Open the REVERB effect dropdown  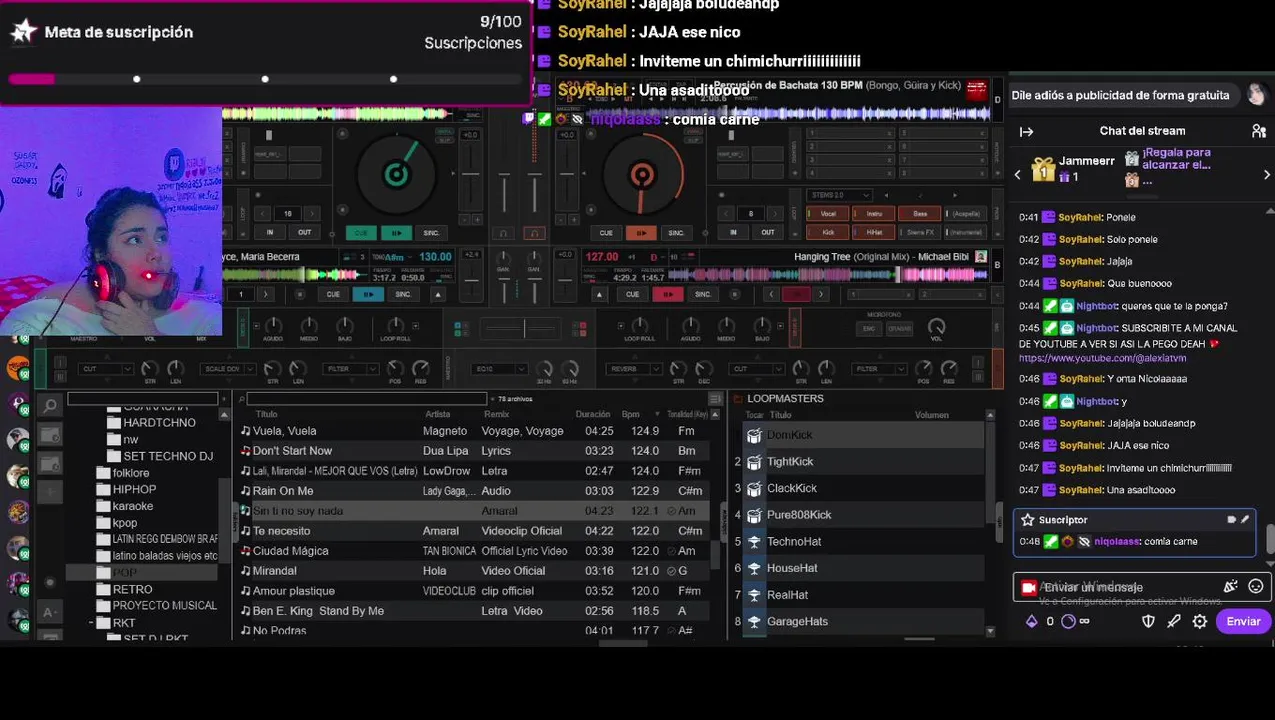pyautogui.click(x=634, y=369)
